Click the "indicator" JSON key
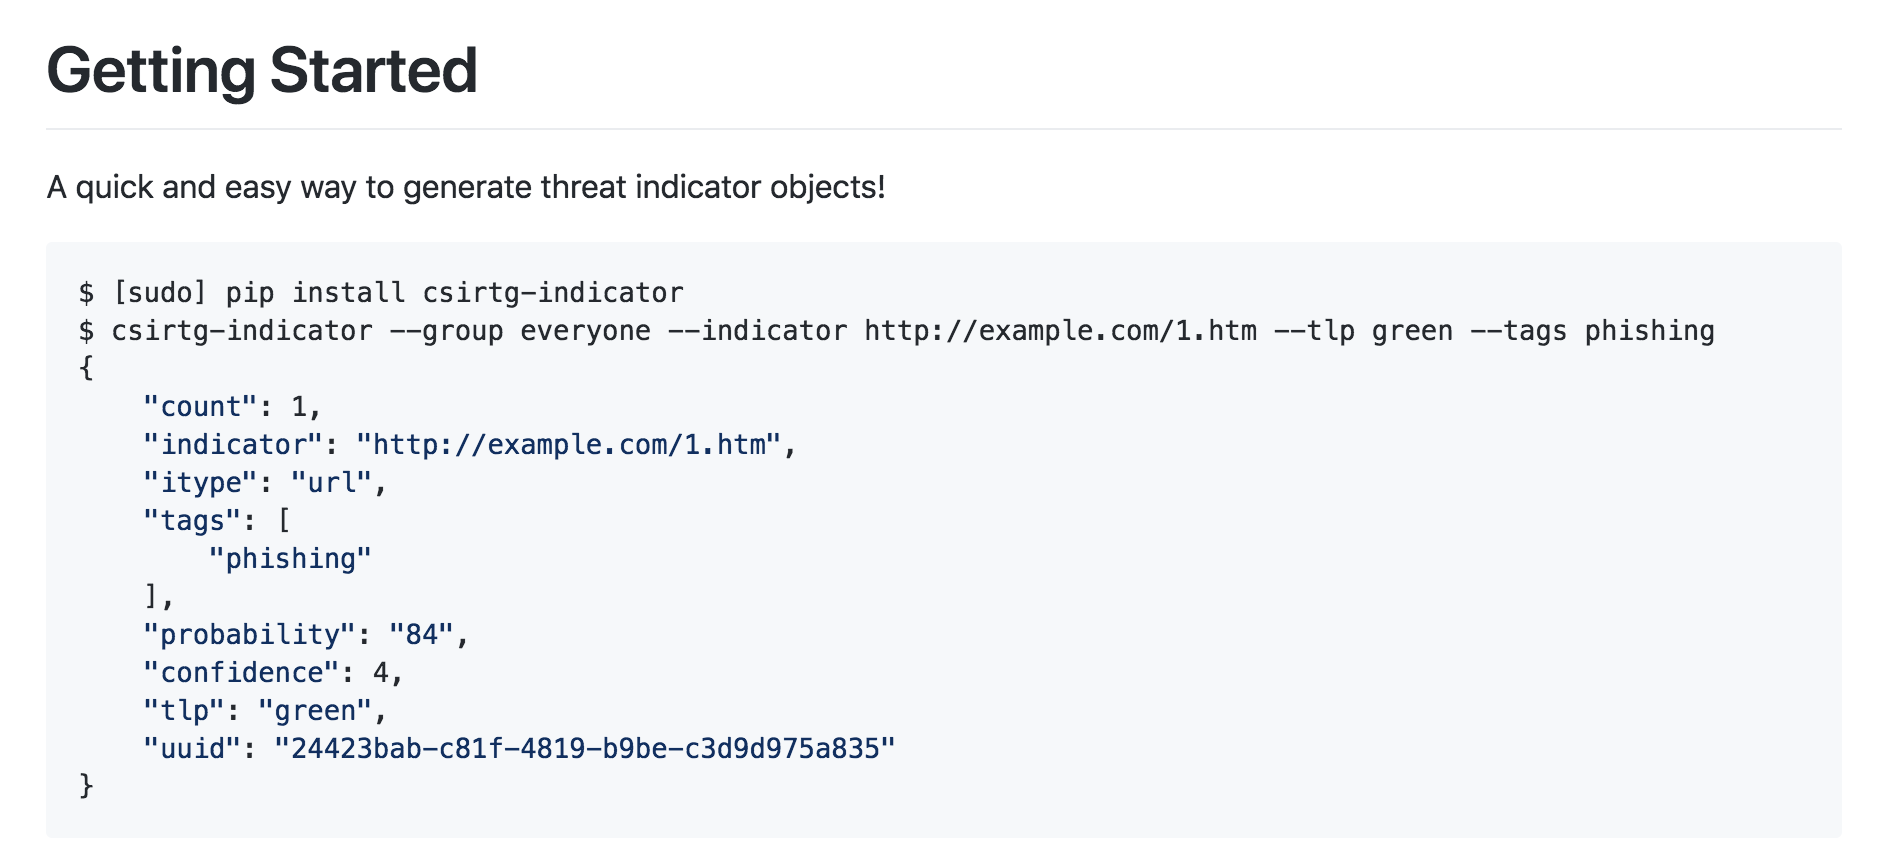Image resolution: width=1898 pixels, height=868 pixels. [233, 445]
